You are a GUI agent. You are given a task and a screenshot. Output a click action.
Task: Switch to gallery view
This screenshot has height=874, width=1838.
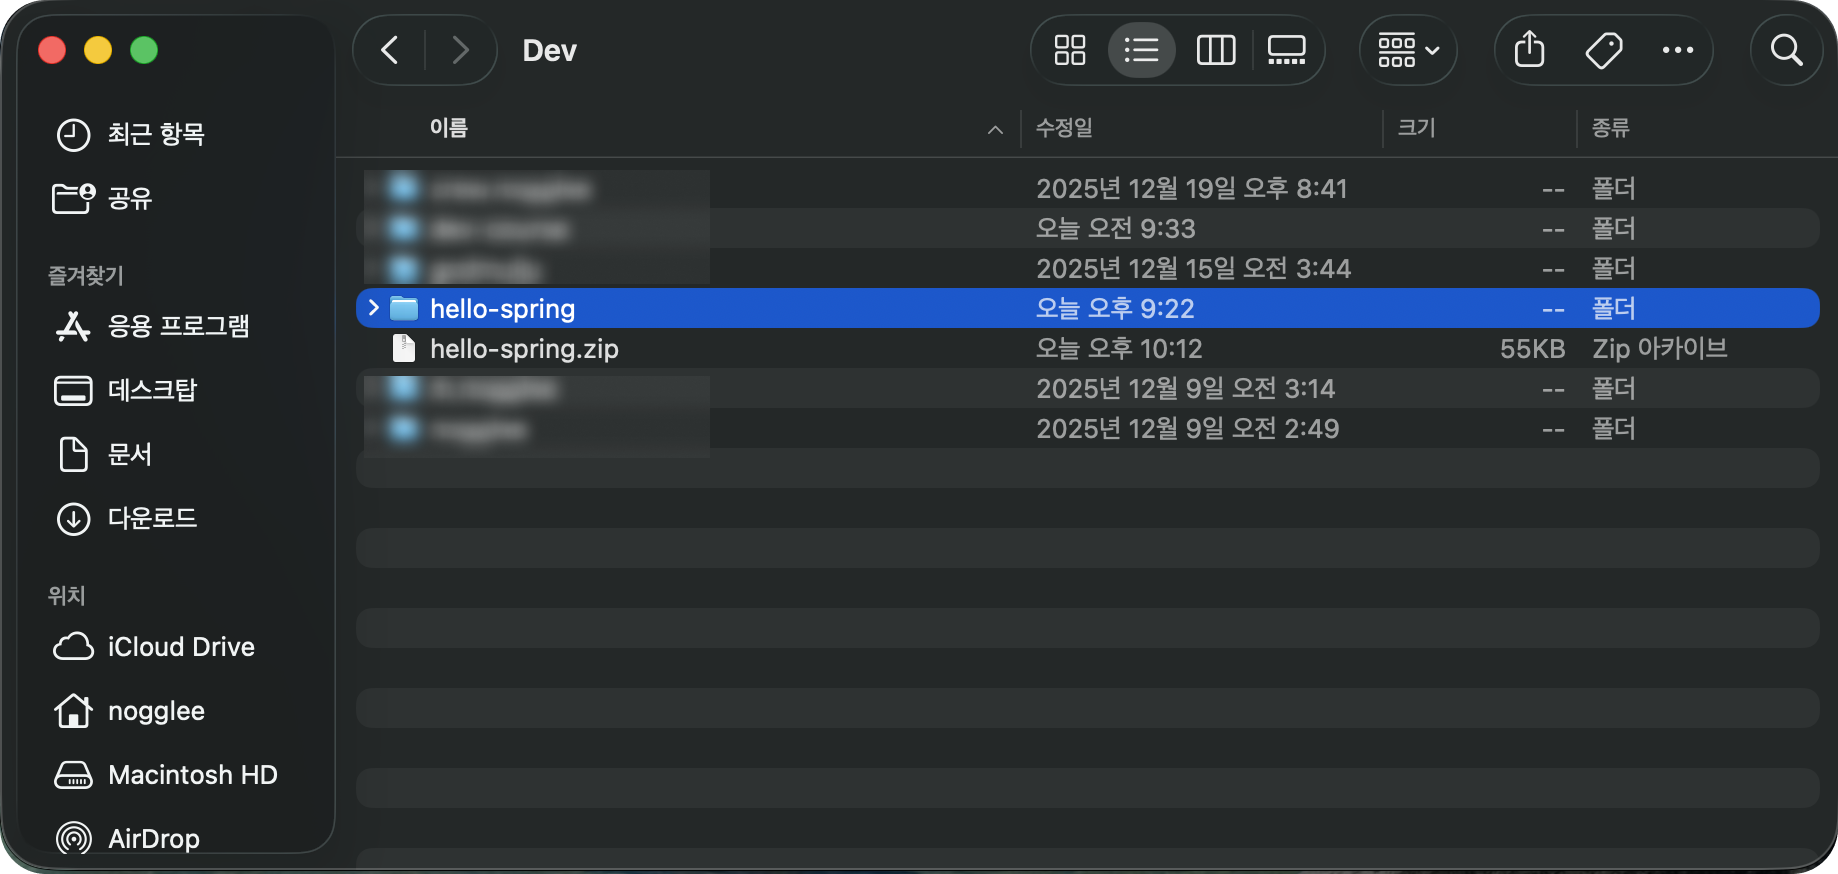(x=1286, y=50)
